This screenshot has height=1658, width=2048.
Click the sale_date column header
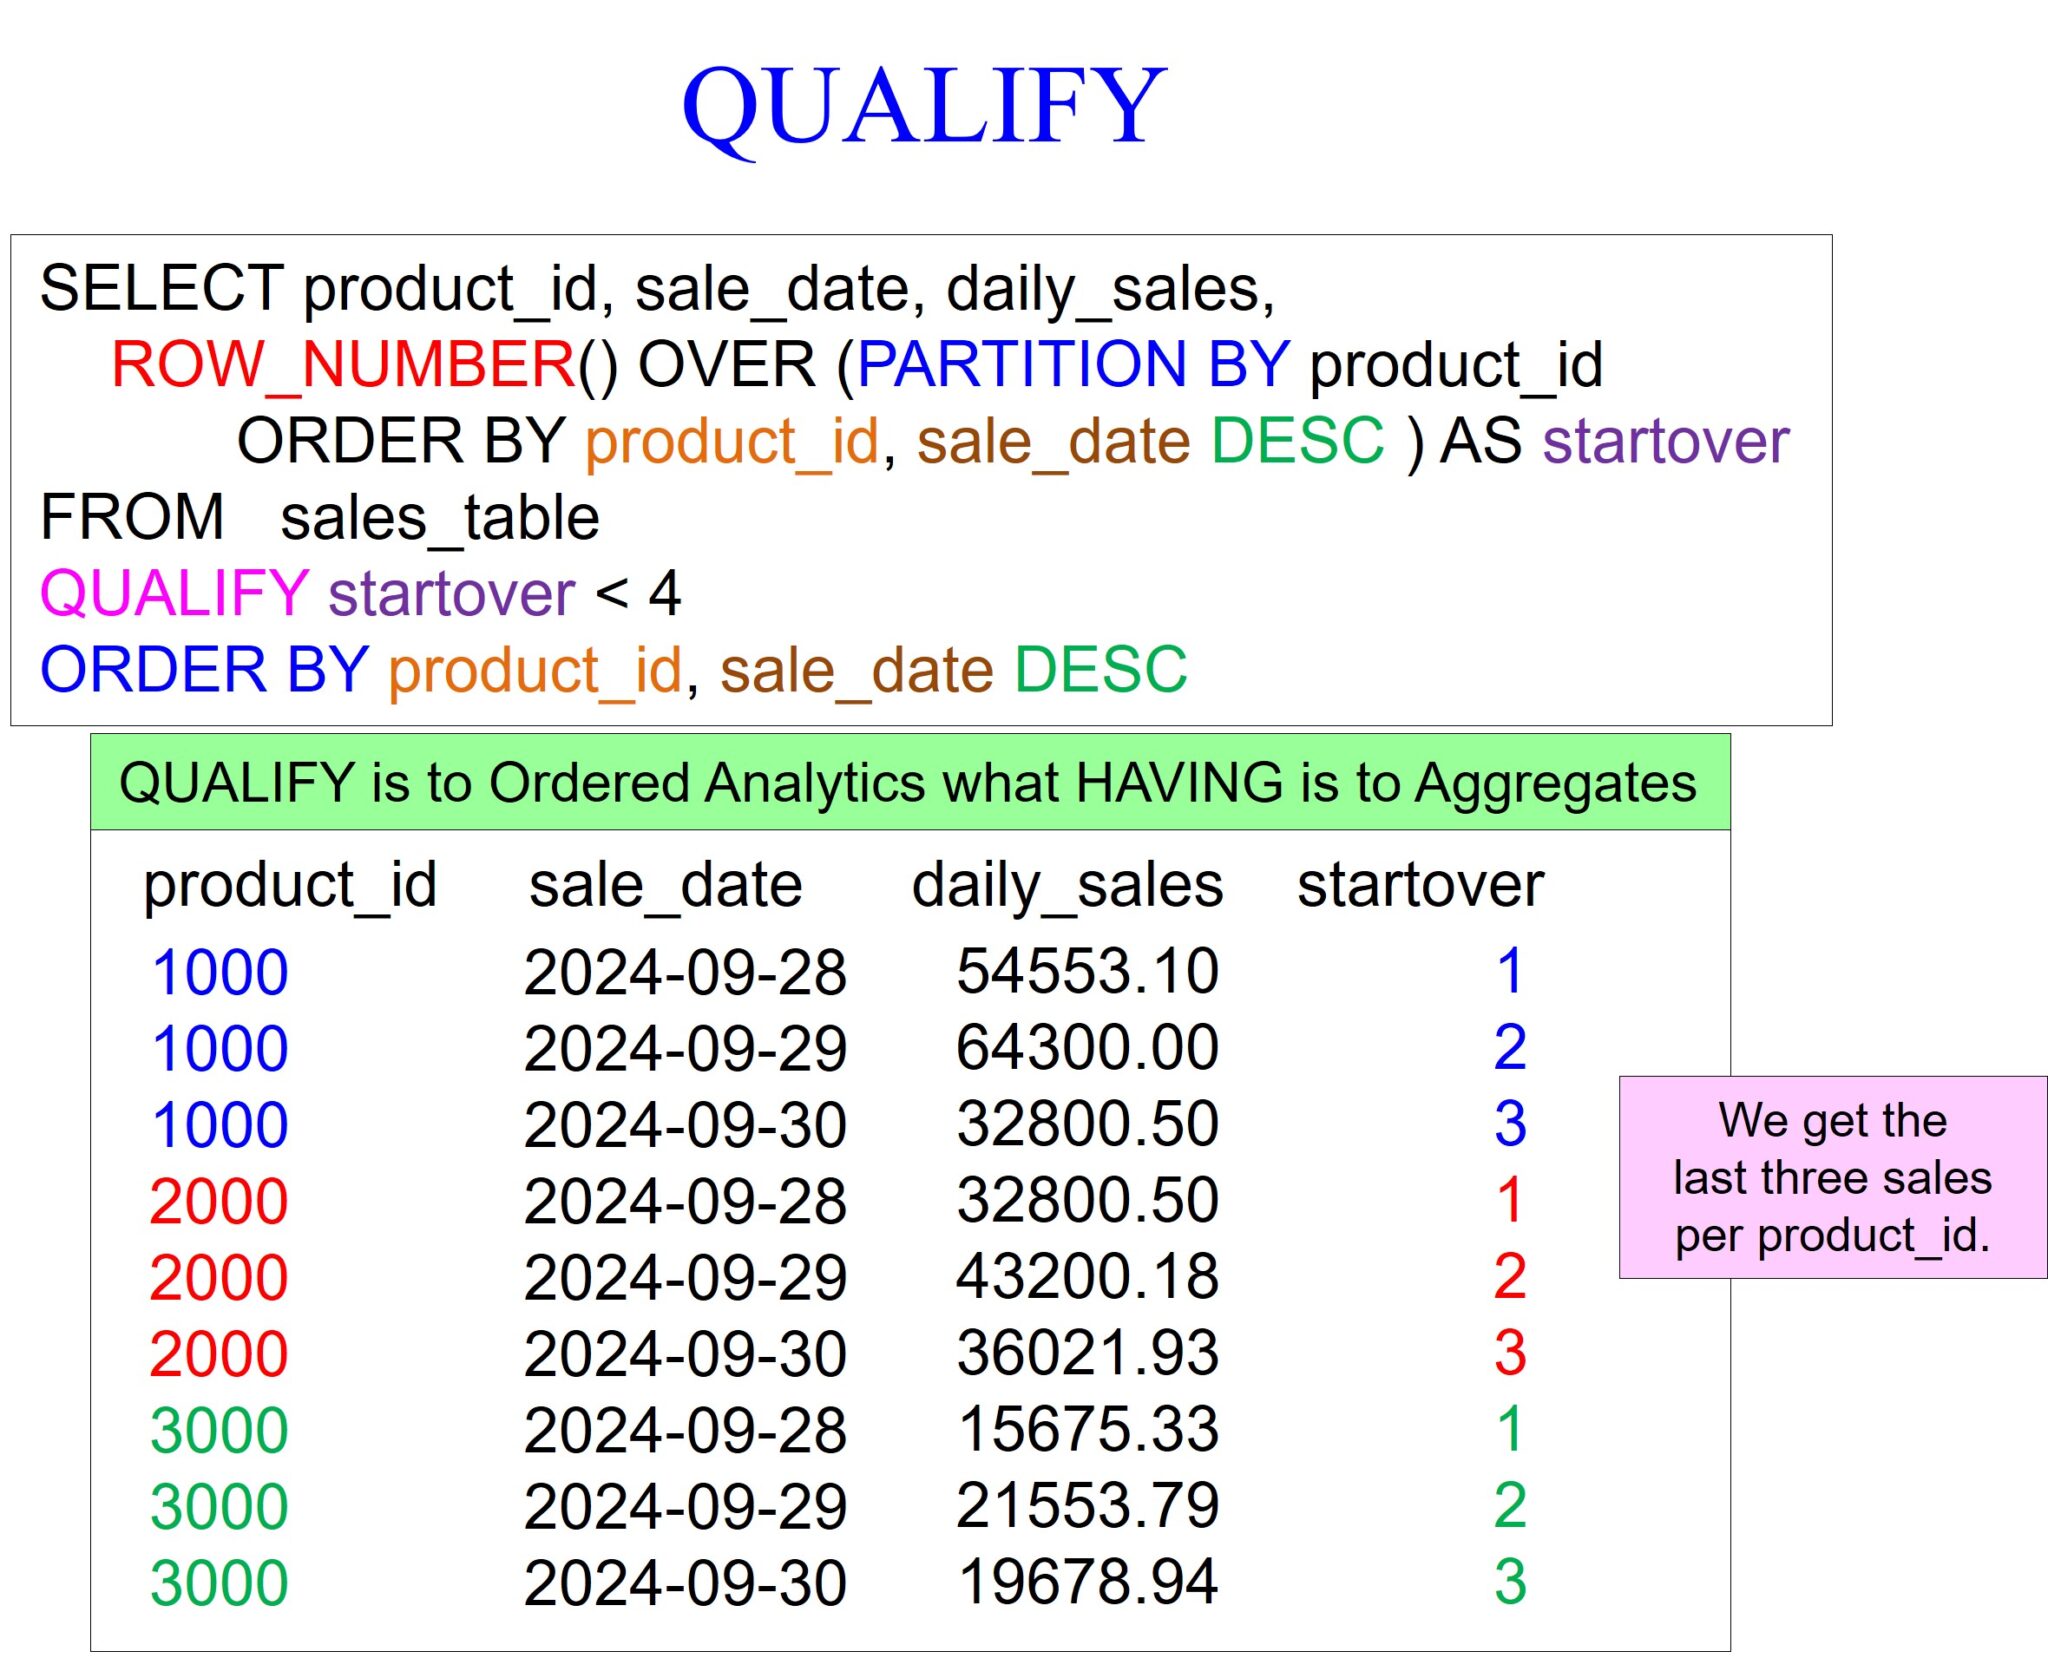[665, 884]
